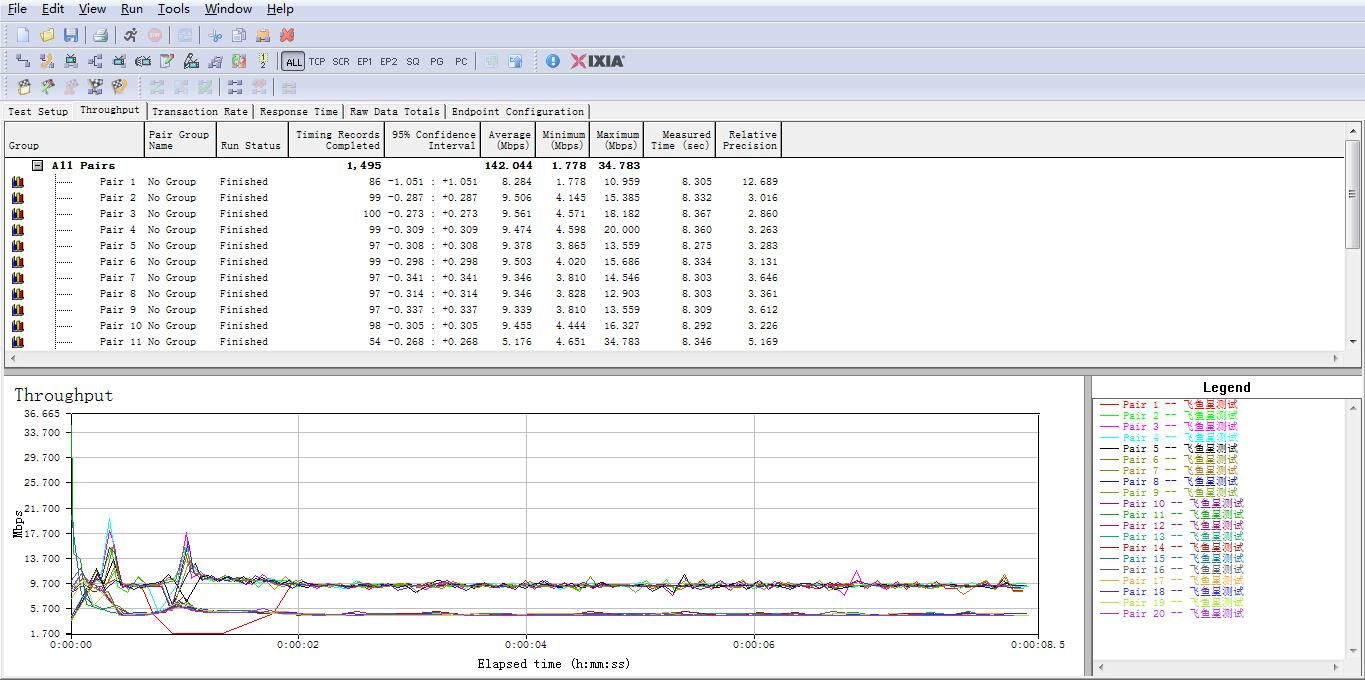Click the blue information icon
Viewport: 1365px width, 680px height.
pos(553,61)
